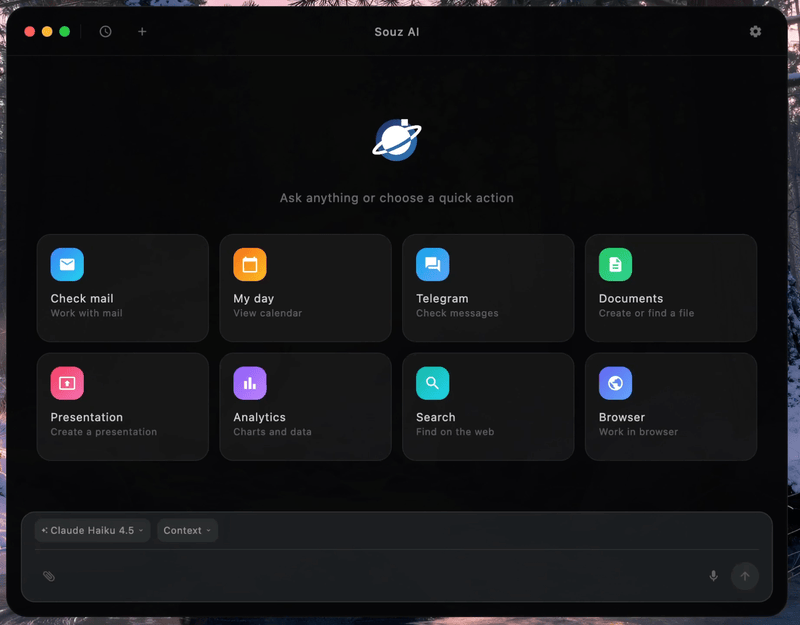Click the green Documents file icon

coord(615,264)
